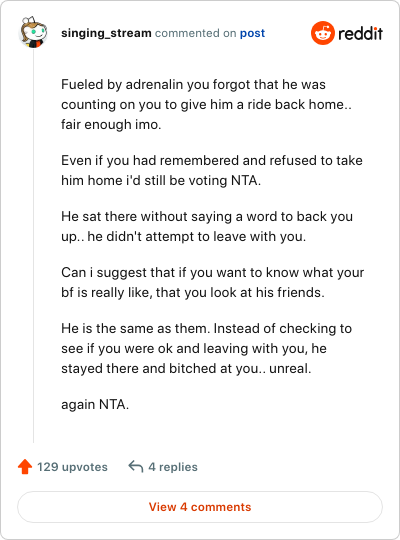Click the orange Reddit Snoo logo
The width and height of the screenshot is (400, 540).
(322, 33)
